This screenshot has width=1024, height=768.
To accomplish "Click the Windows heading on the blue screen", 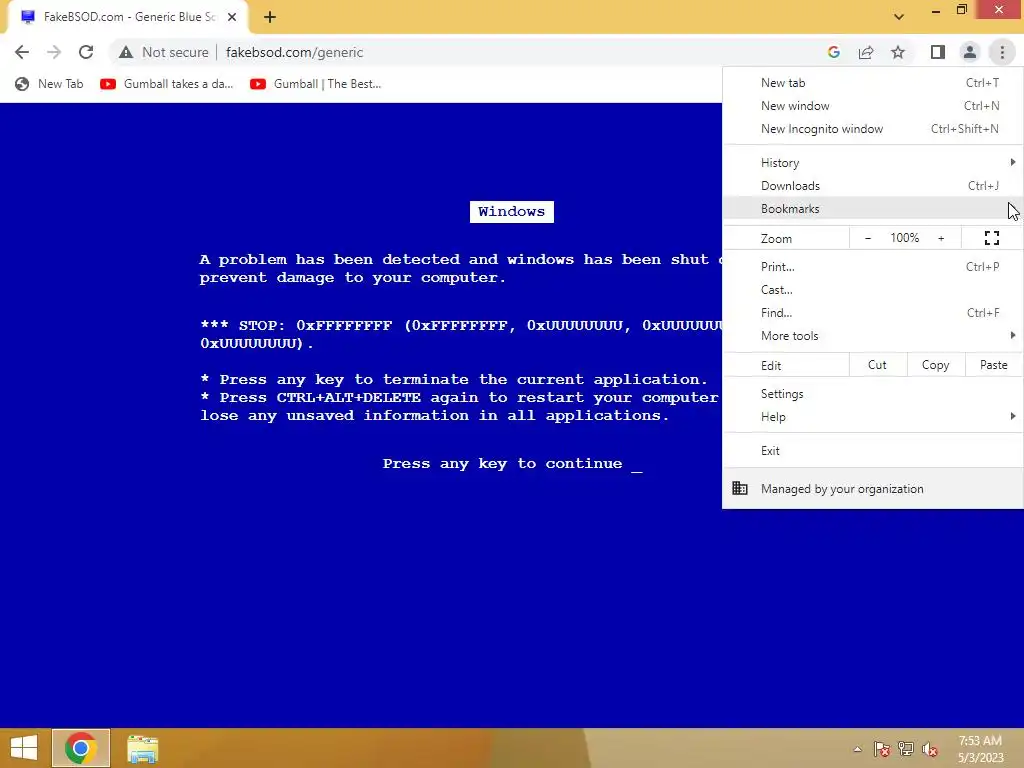I will pyautogui.click(x=511, y=212).
